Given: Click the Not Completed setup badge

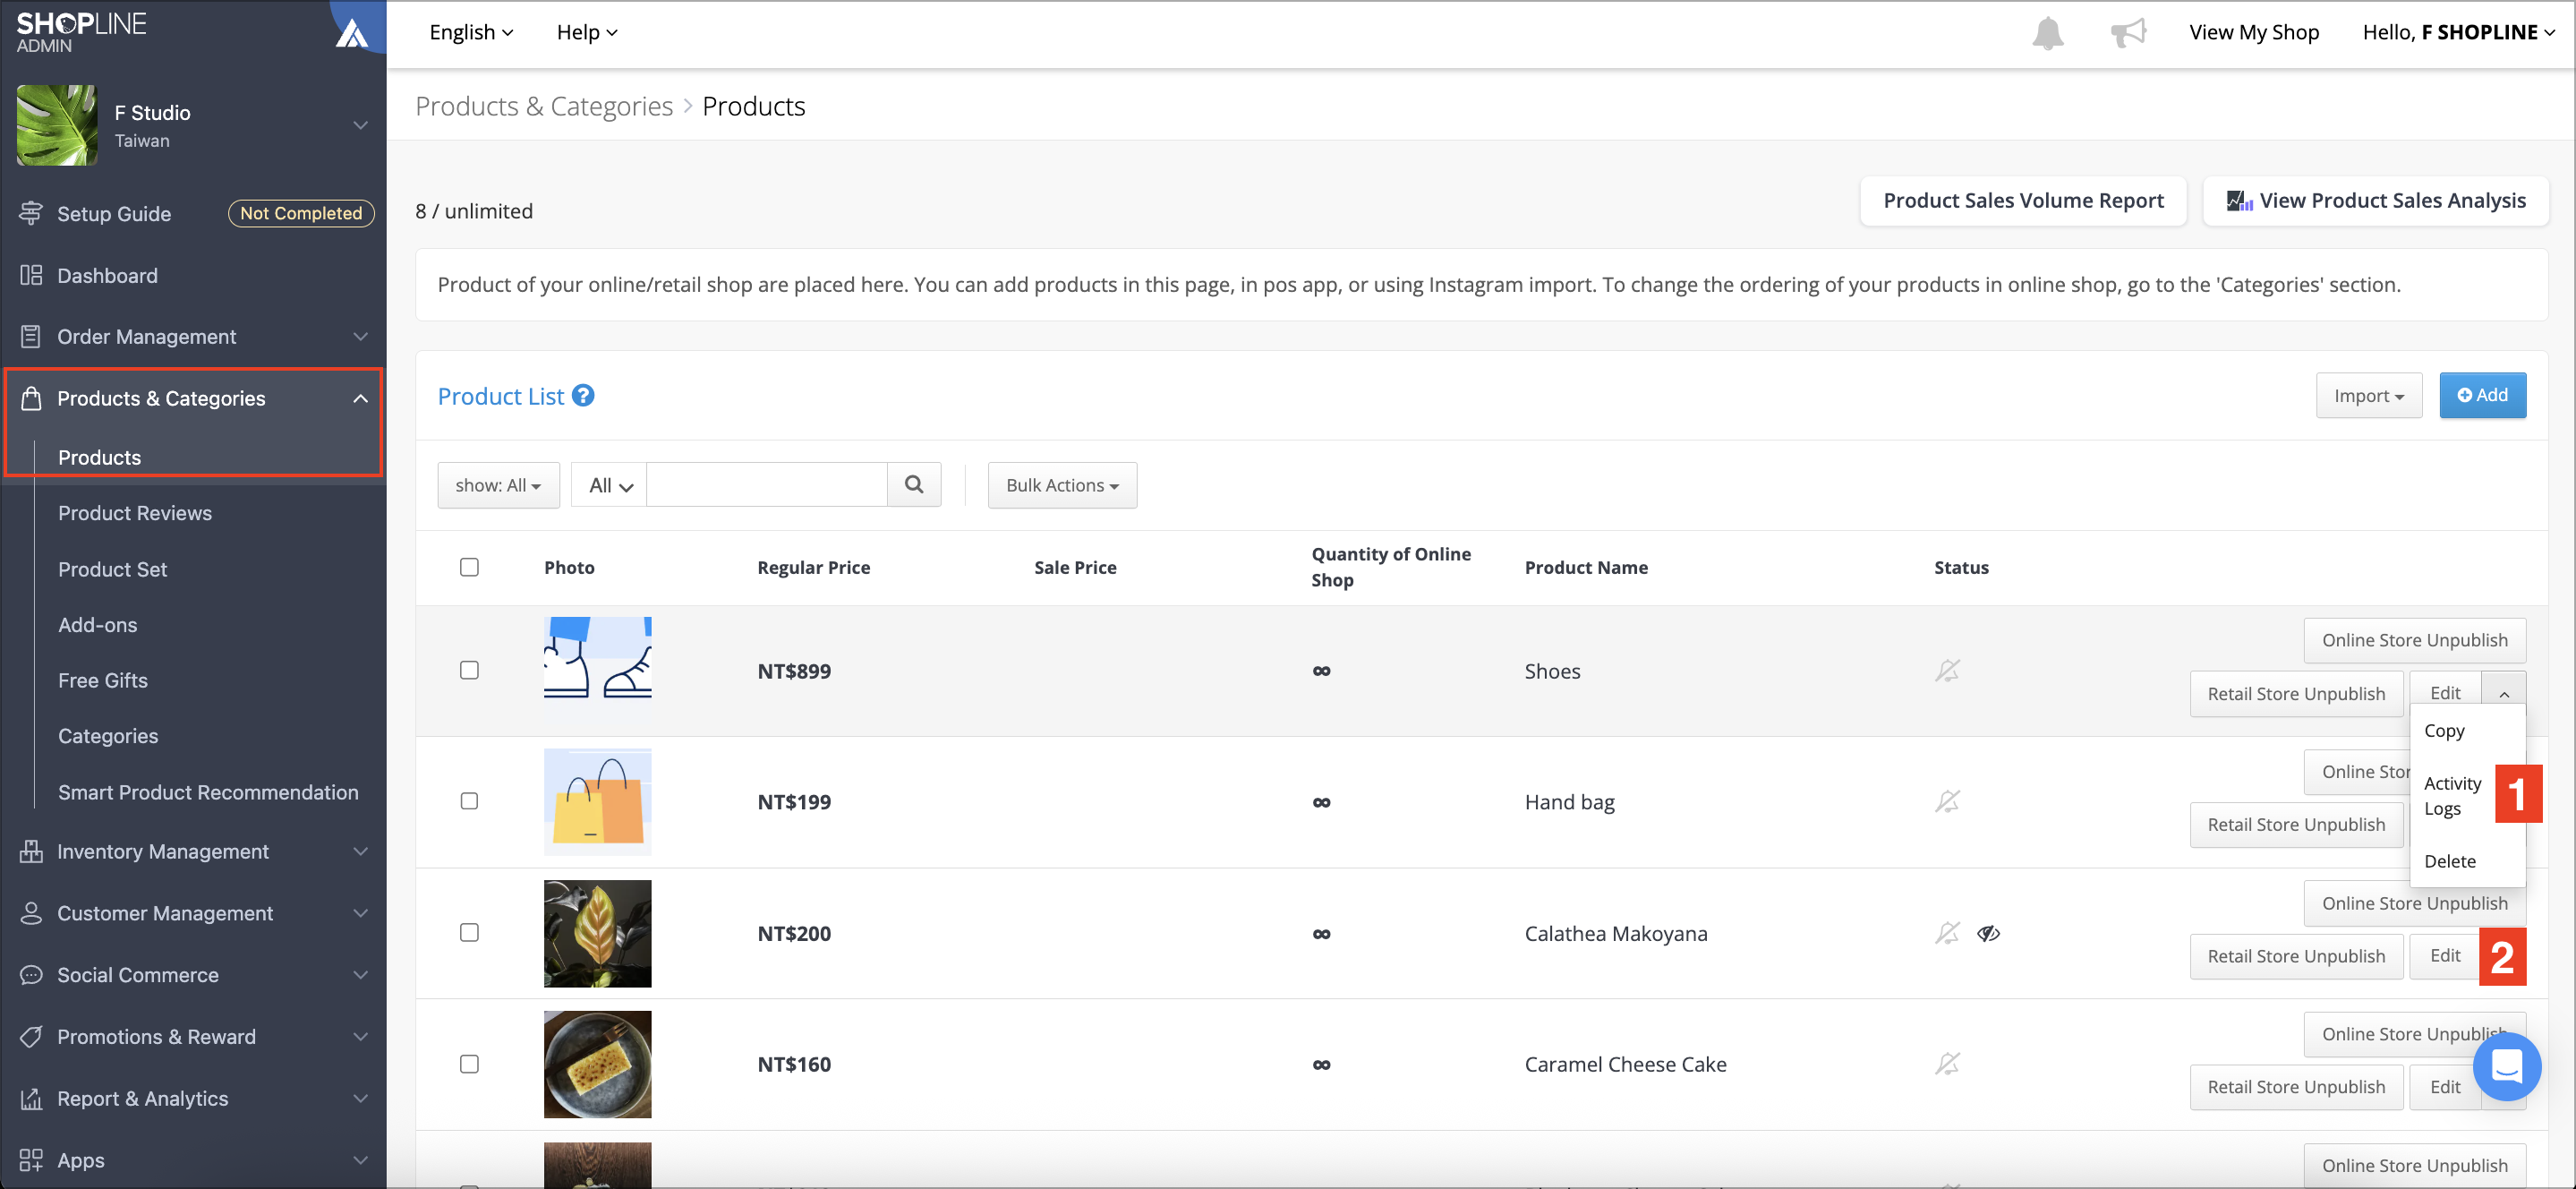Looking at the screenshot, I should point(301,213).
